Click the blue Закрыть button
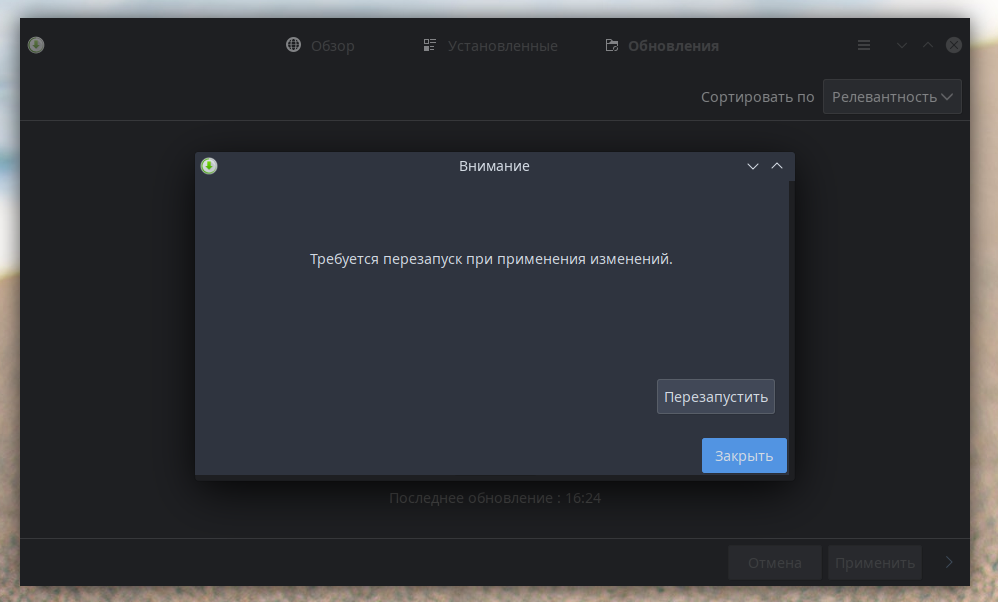The width and height of the screenshot is (998, 602). (x=744, y=456)
